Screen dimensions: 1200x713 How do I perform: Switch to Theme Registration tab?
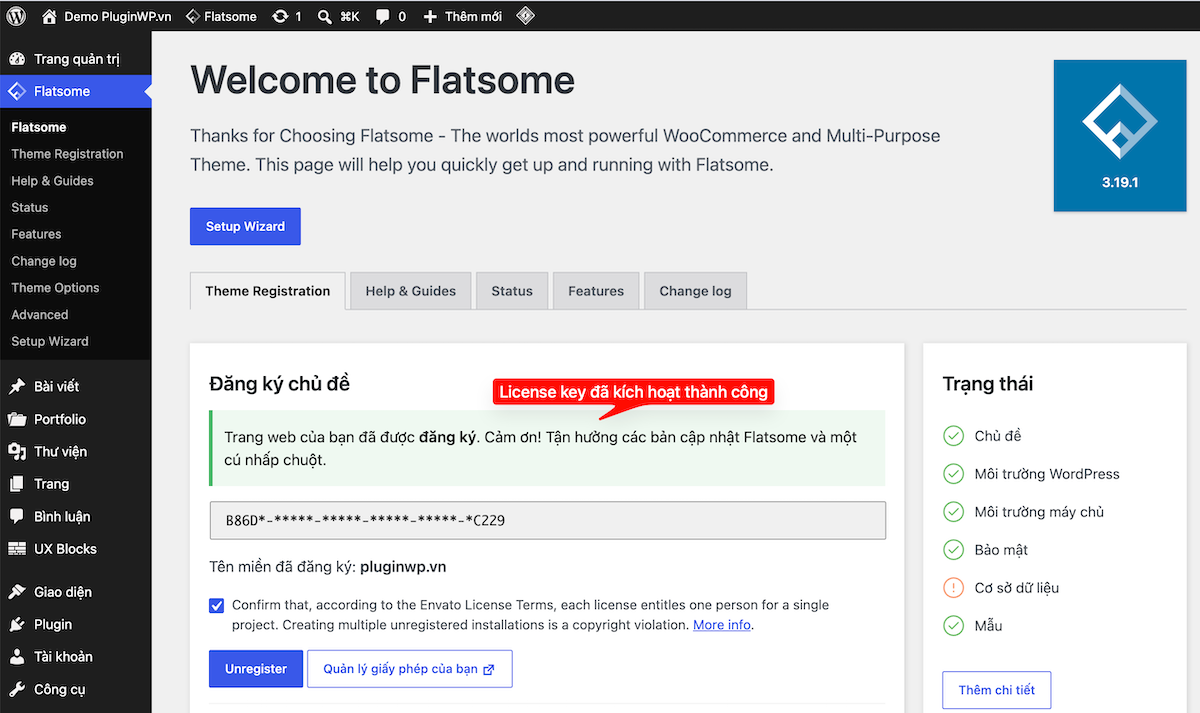tap(267, 291)
